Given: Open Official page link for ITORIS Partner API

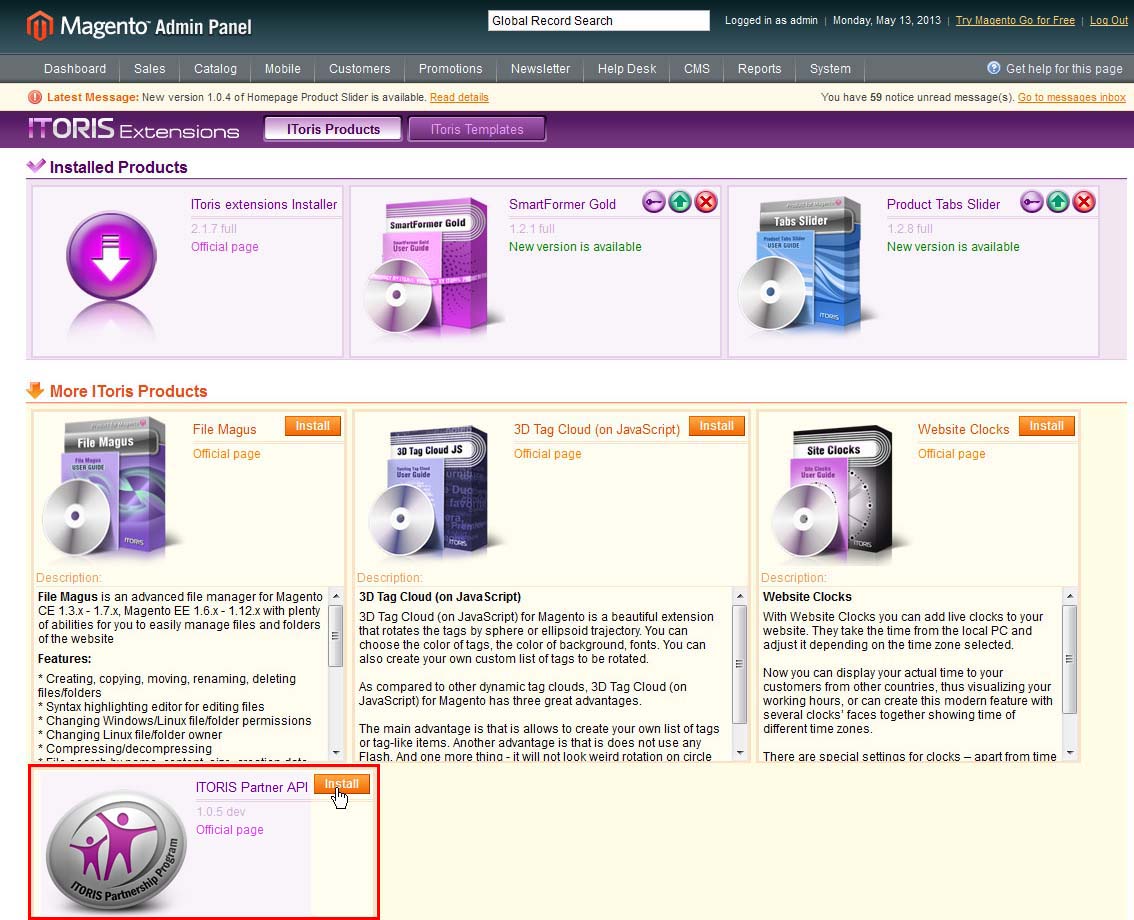Looking at the screenshot, I should click(230, 830).
